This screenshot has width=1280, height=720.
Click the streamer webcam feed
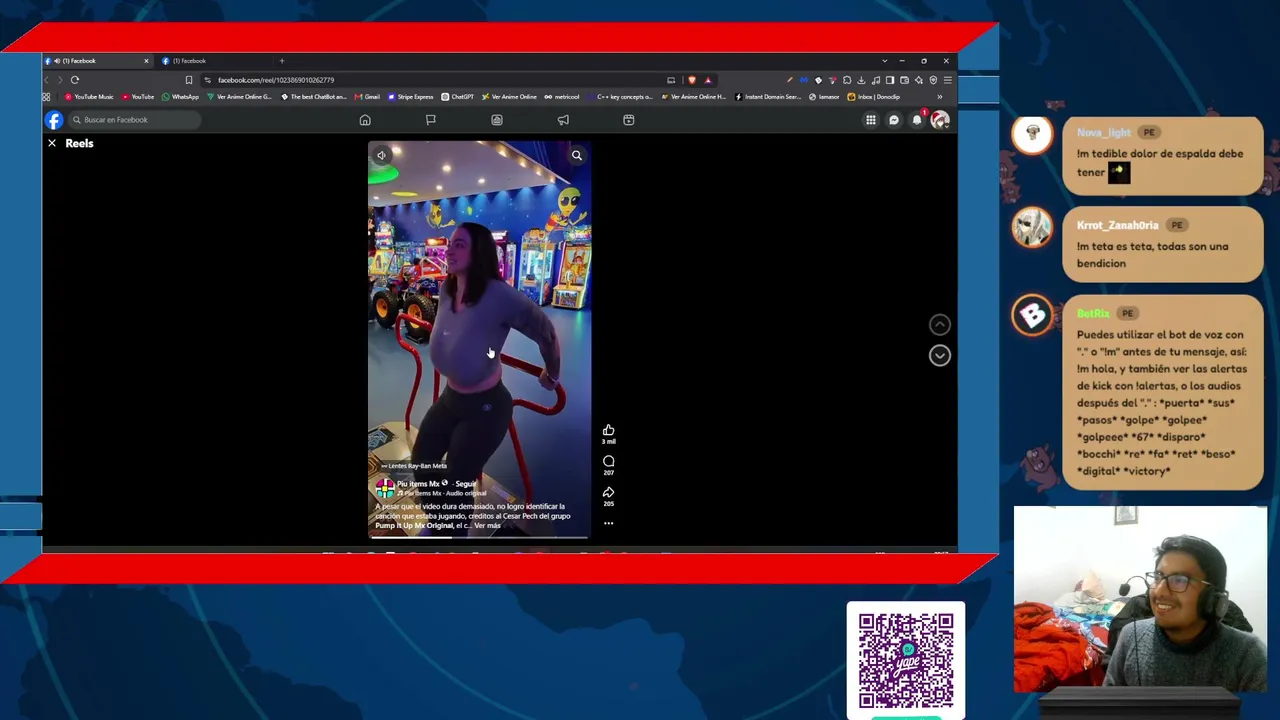[1140, 600]
